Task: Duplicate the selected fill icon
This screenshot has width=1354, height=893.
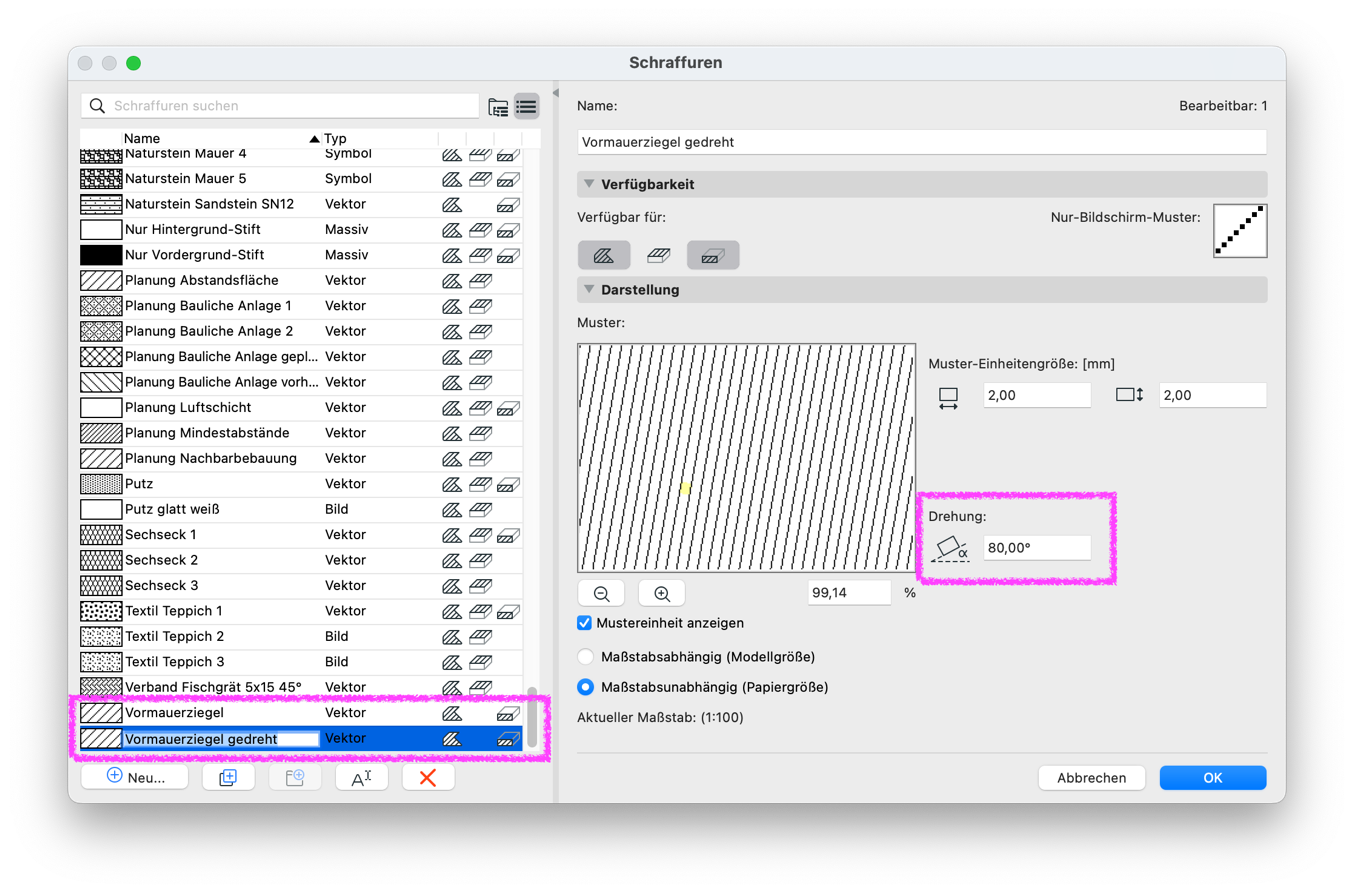Action: [x=228, y=777]
